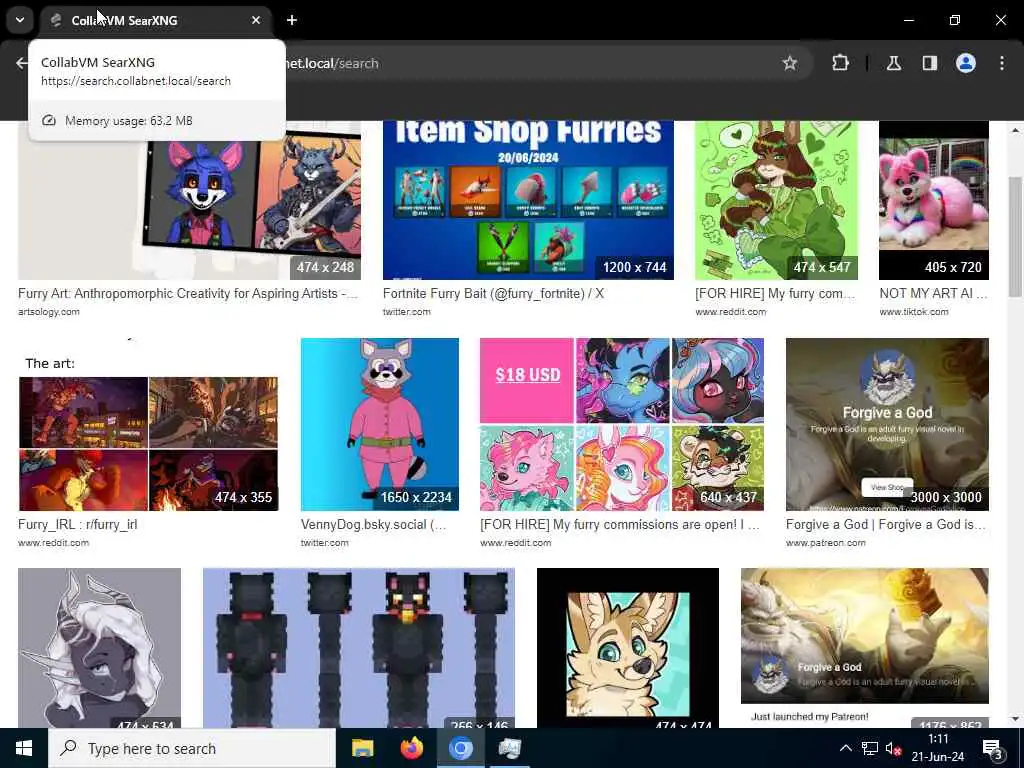The width and height of the screenshot is (1024, 768).
Task: Open the $18 USD commissions collage image
Action: click(622, 424)
